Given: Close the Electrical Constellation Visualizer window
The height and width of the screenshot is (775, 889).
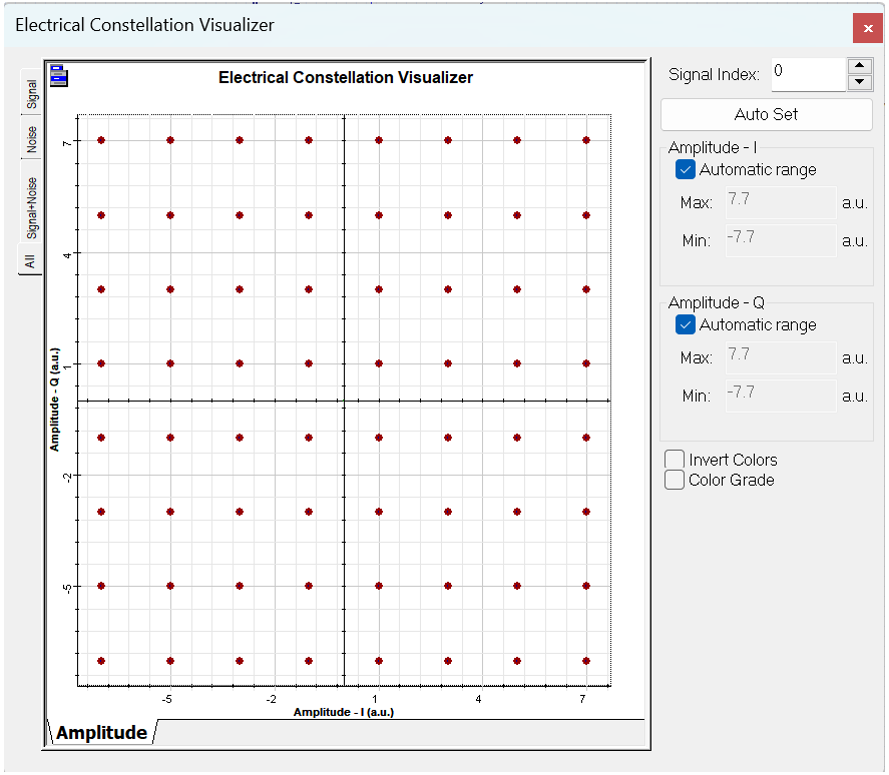Looking at the screenshot, I should [x=867, y=29].
